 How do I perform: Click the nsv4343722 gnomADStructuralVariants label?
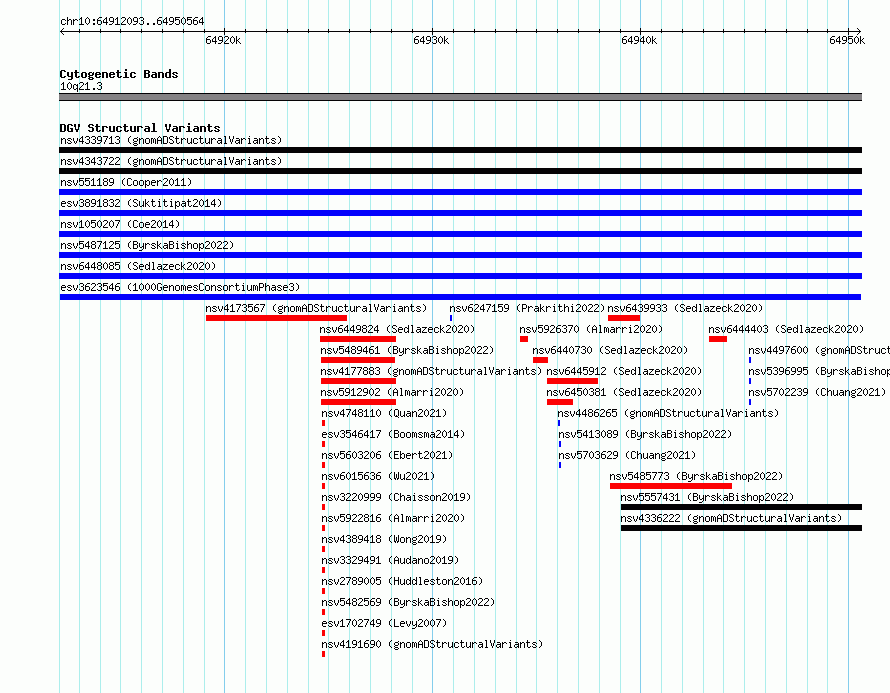pyautogui.click(x=171, y=161)
